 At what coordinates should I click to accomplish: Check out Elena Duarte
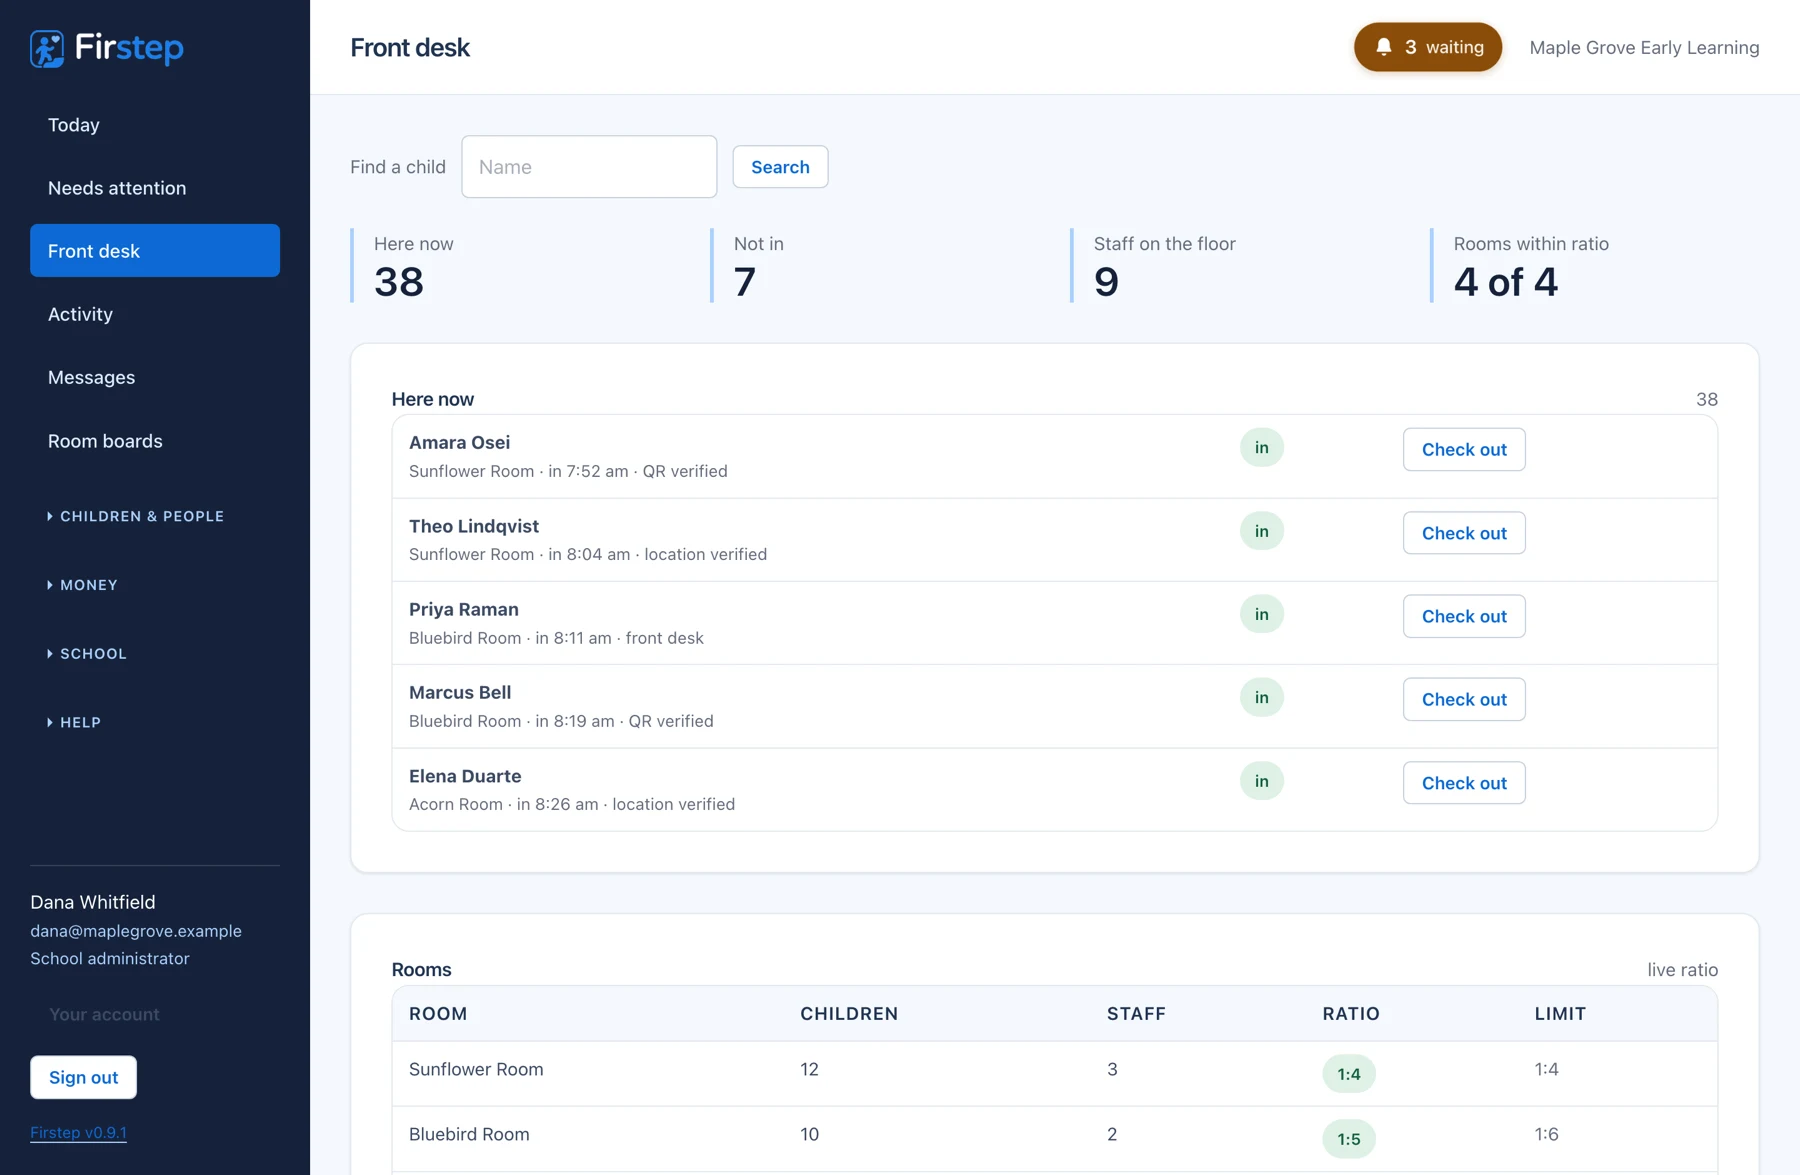click(1464, 783)
